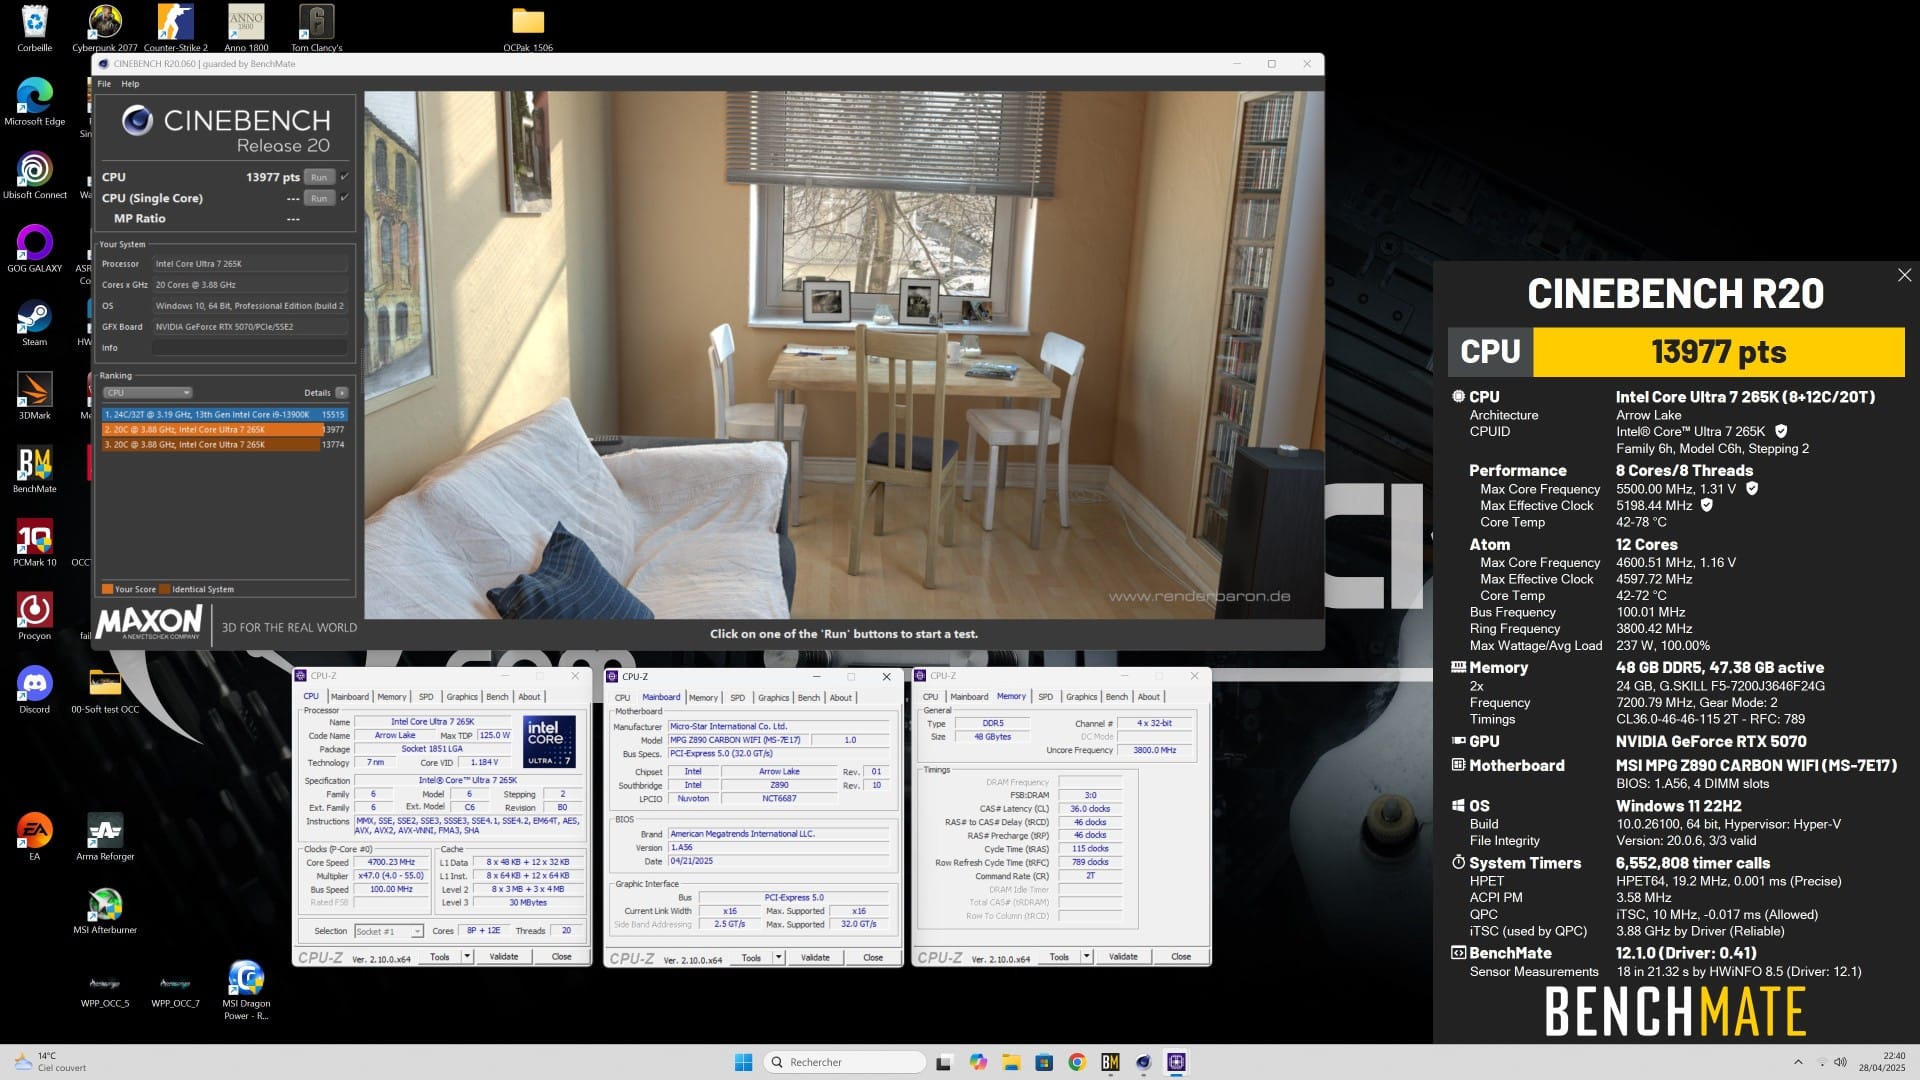Open the Arma Reforger desktop shortcut
The image size is (1920, 1080).
(105, 836)
